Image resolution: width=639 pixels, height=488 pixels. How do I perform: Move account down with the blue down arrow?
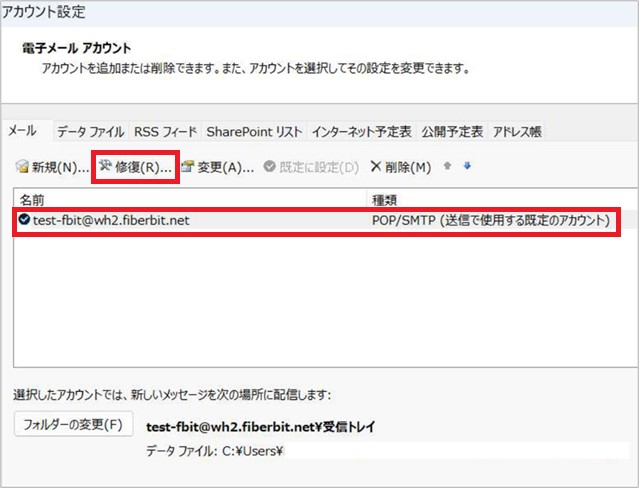point(467,166)
